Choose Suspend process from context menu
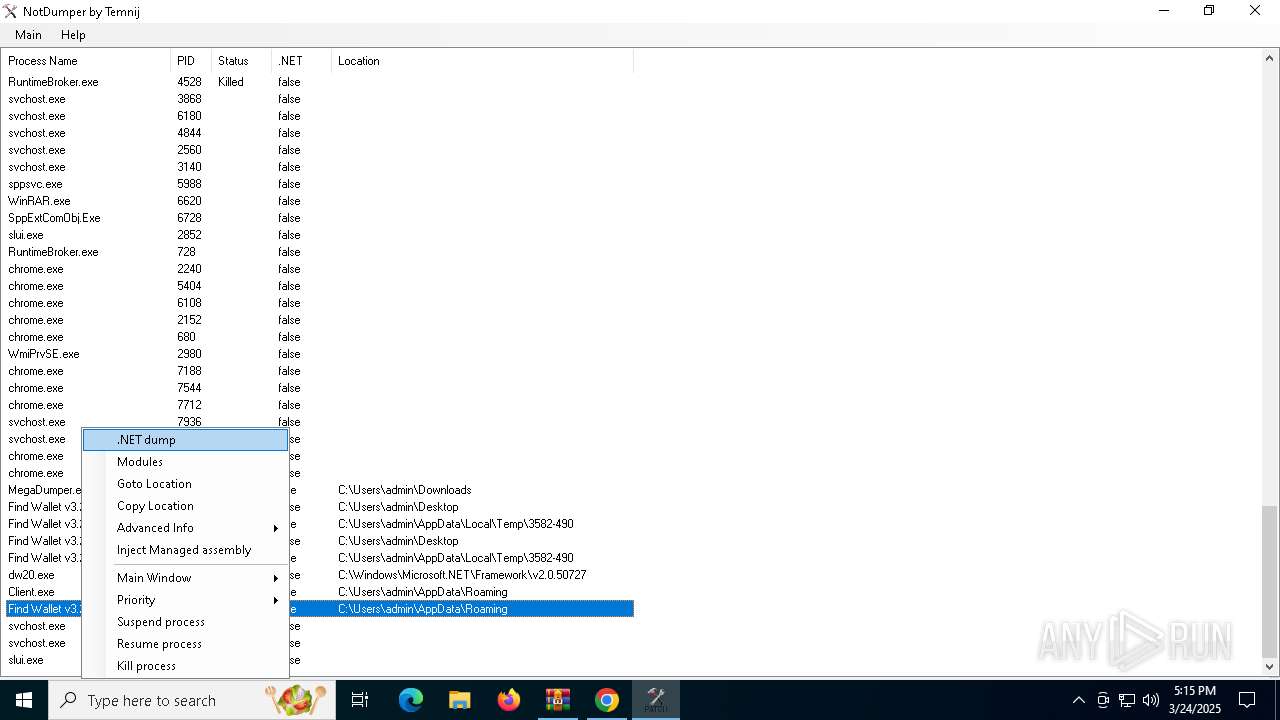The width and height of the screenshot is (1280, 720). pyautogui.click(x=186, y=622)
